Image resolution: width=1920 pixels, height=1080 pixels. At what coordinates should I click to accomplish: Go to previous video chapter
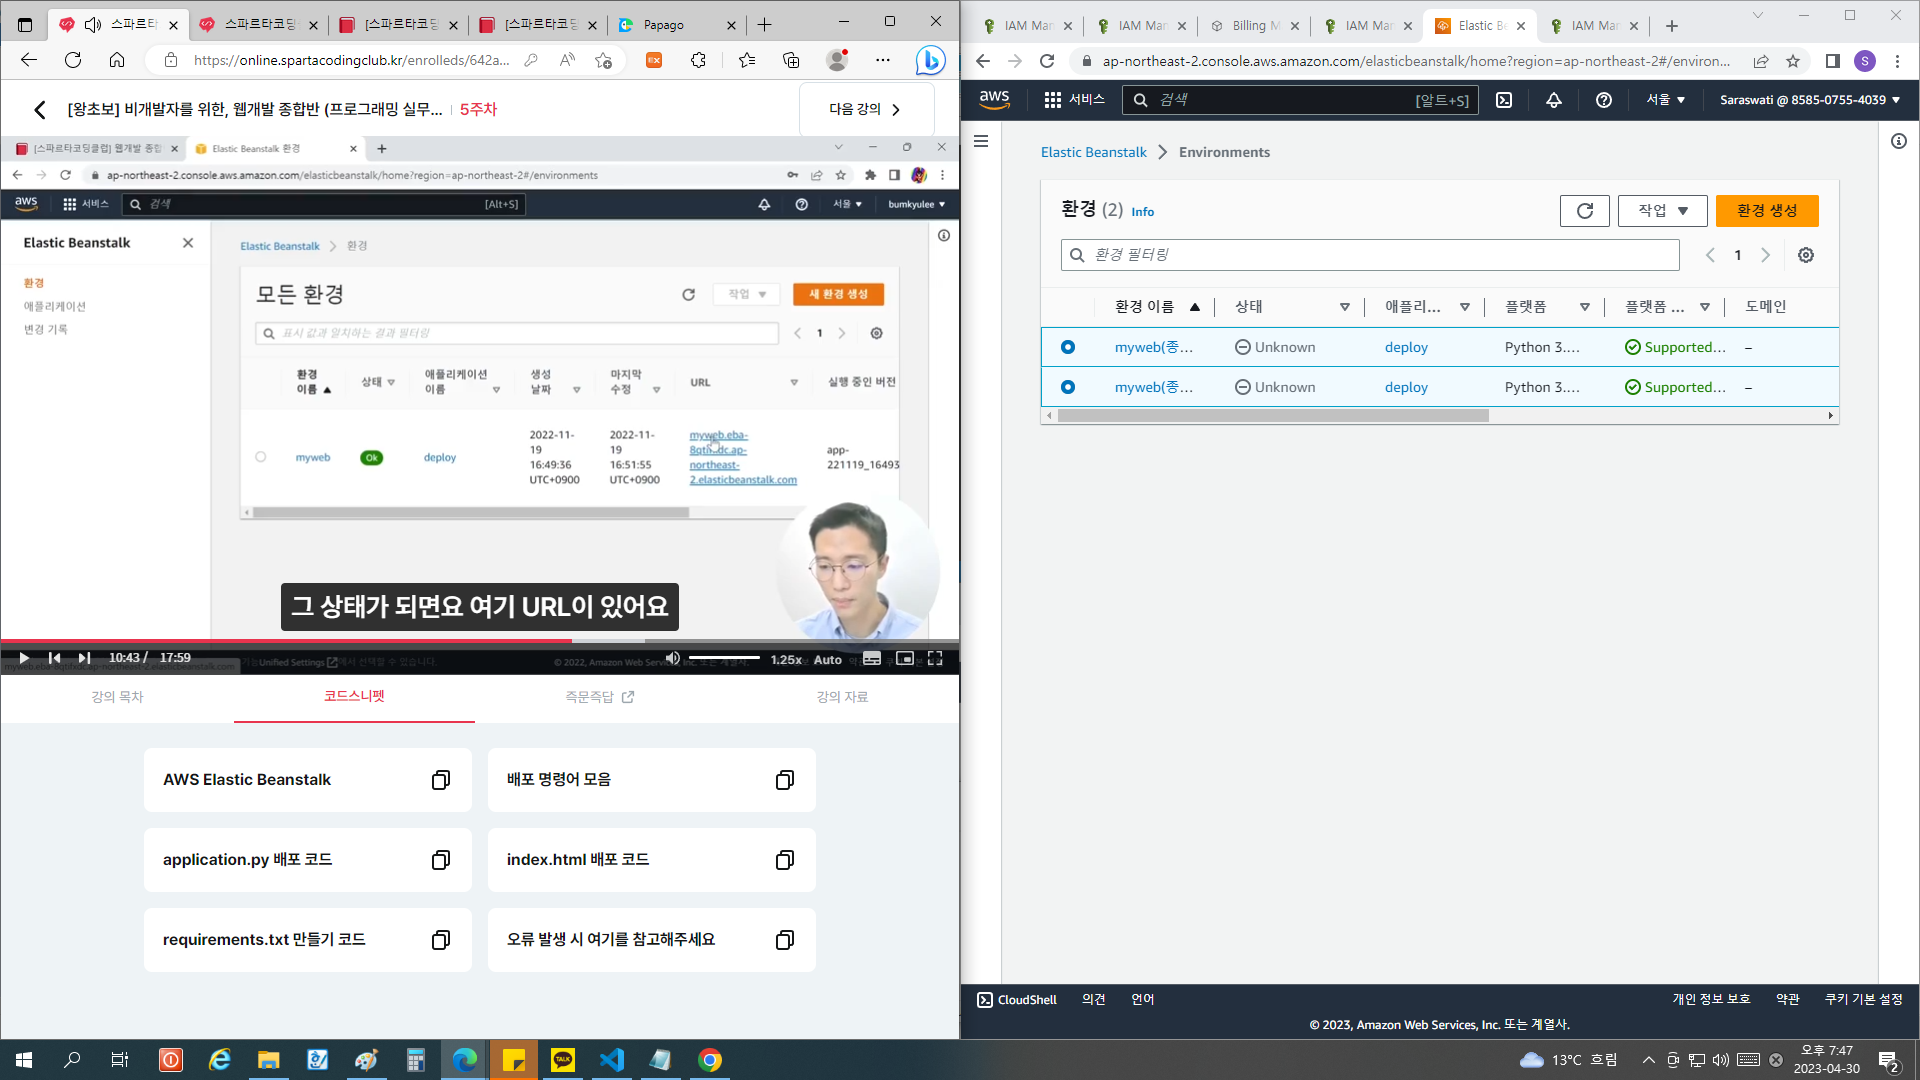(54, 658)
